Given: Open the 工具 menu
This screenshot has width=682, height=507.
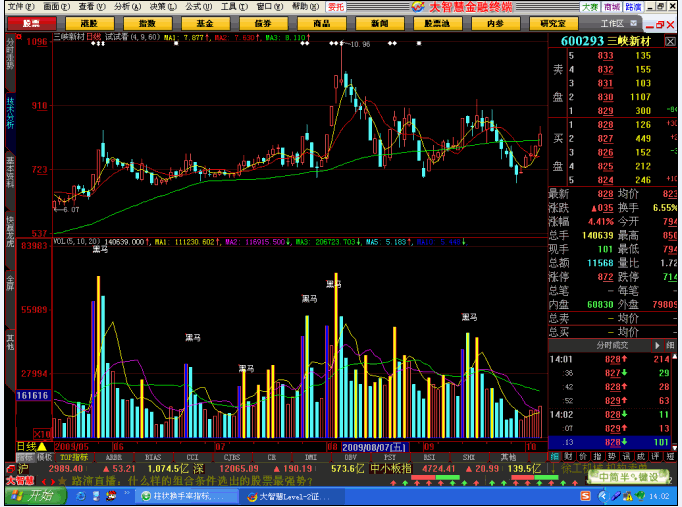Looking at the screenshot, I should (234, 7).
